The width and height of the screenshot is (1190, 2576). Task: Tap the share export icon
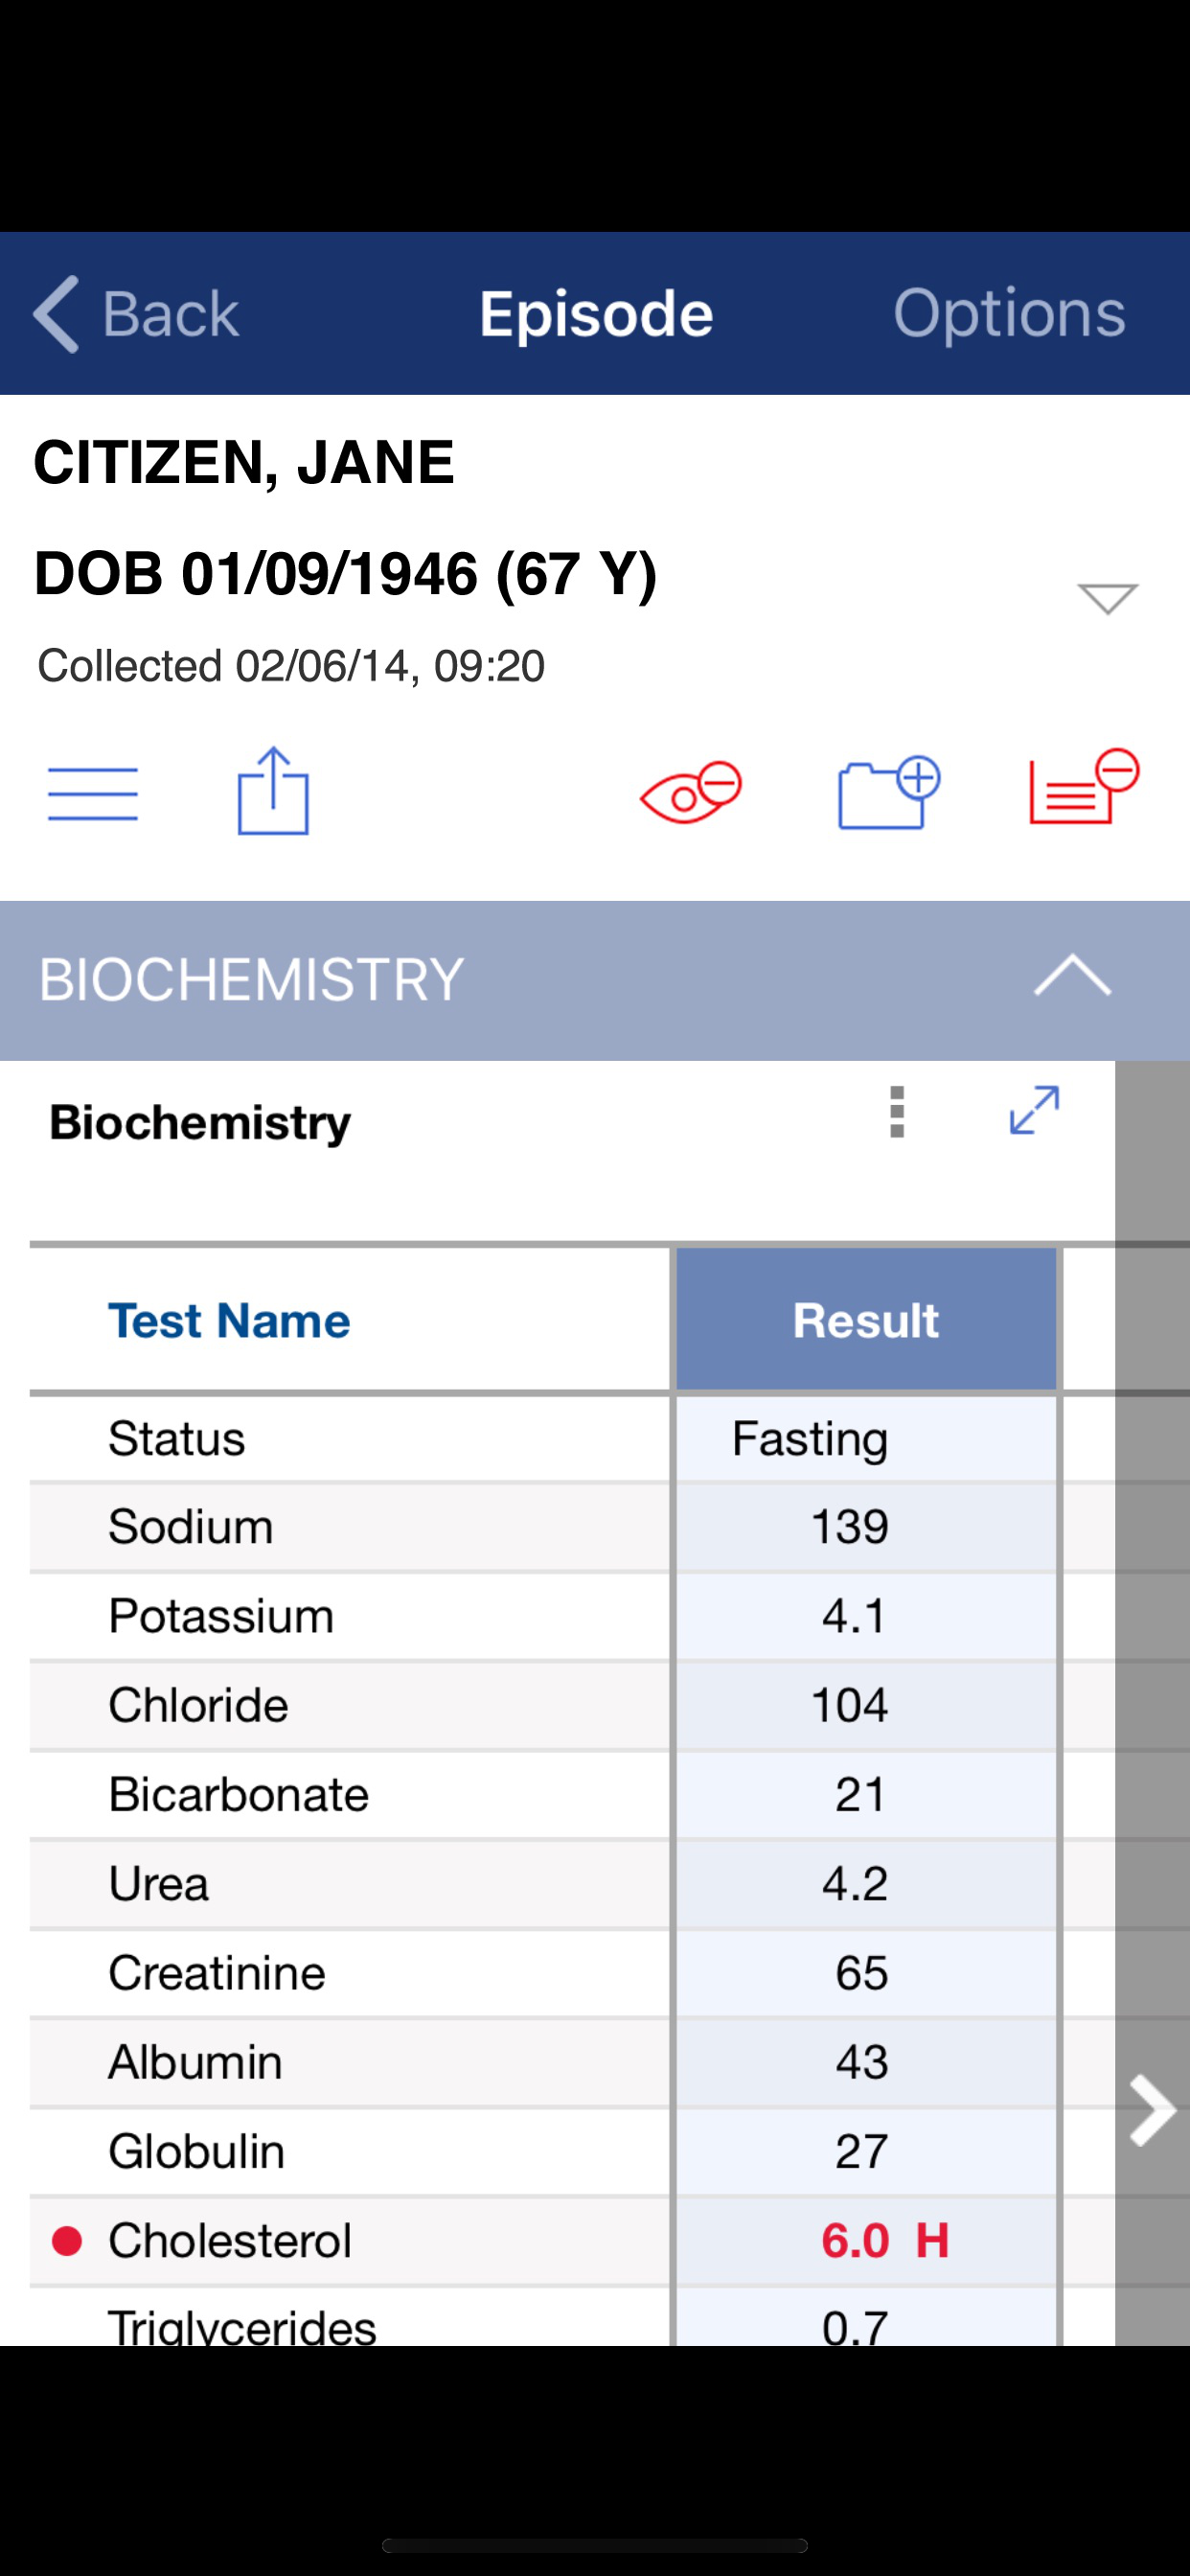[x=273, y=790]
